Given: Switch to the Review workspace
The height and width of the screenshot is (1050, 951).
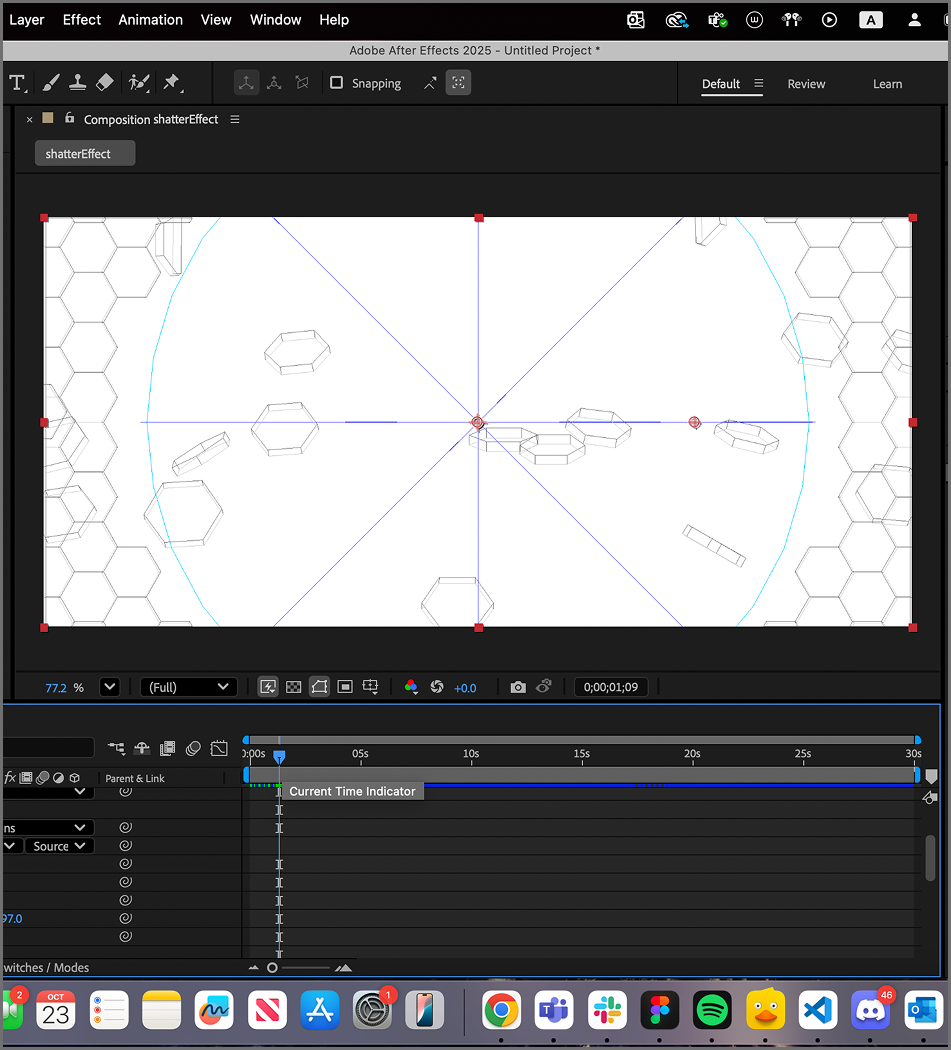Looking at the screenshot, I should click(x=806, y=84).
